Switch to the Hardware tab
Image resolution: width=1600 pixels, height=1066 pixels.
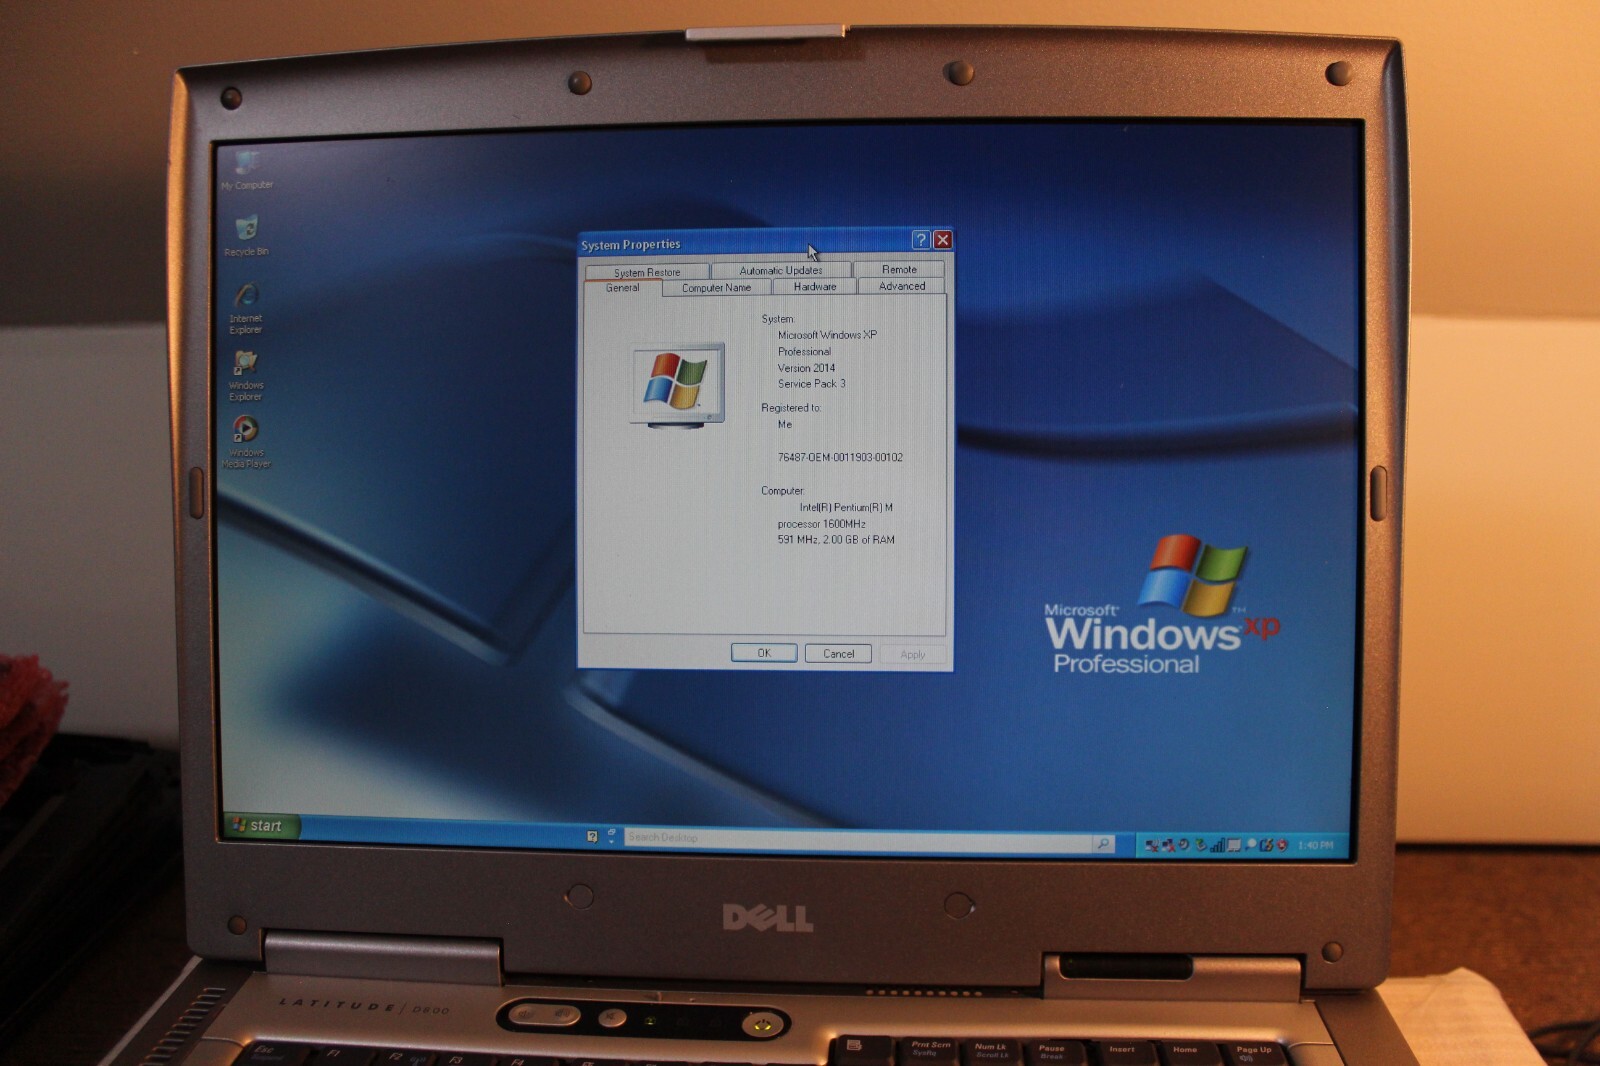815,287
